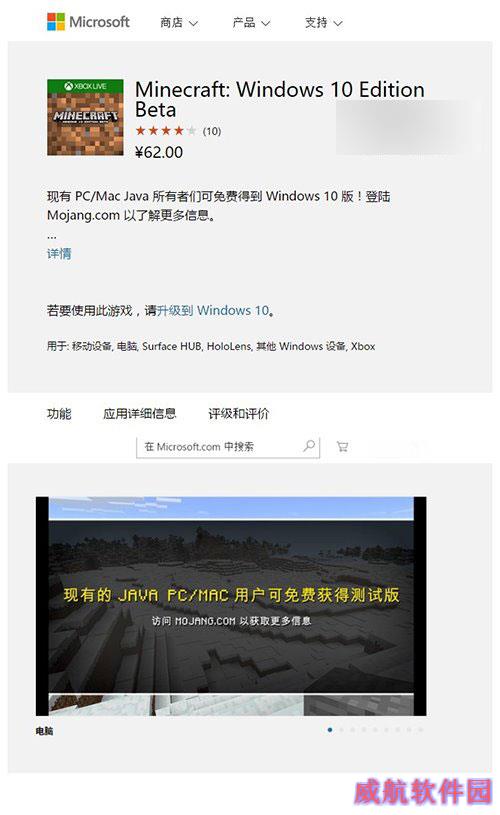Image resolution: width=500 pixels, height=815 pixels.
Task: Click the Minecraft: Windows 10 Edition title
Action: coord(280,99)
